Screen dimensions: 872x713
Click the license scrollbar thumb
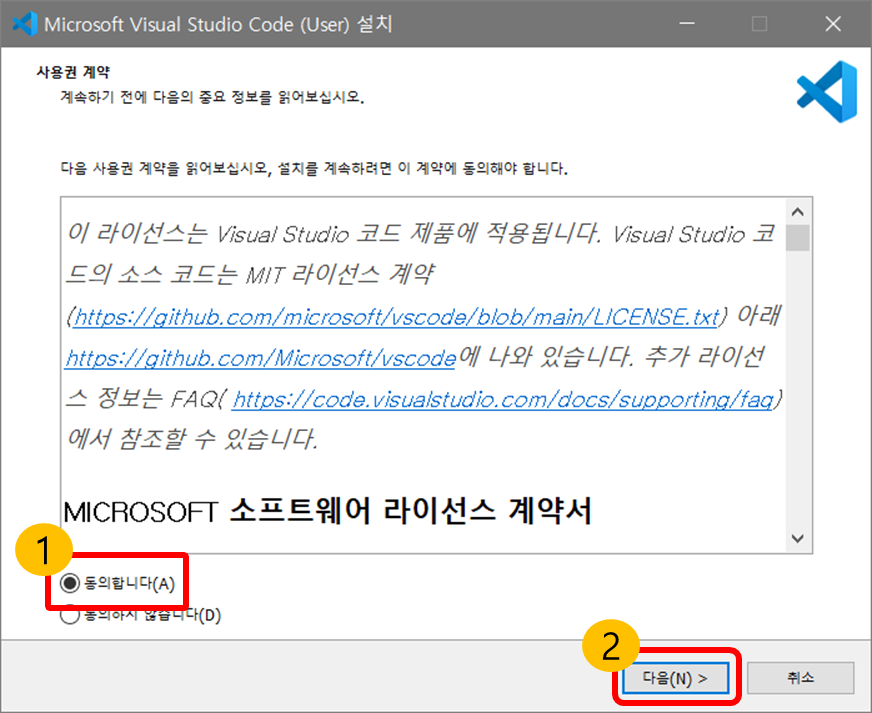(x=797, y=237)
